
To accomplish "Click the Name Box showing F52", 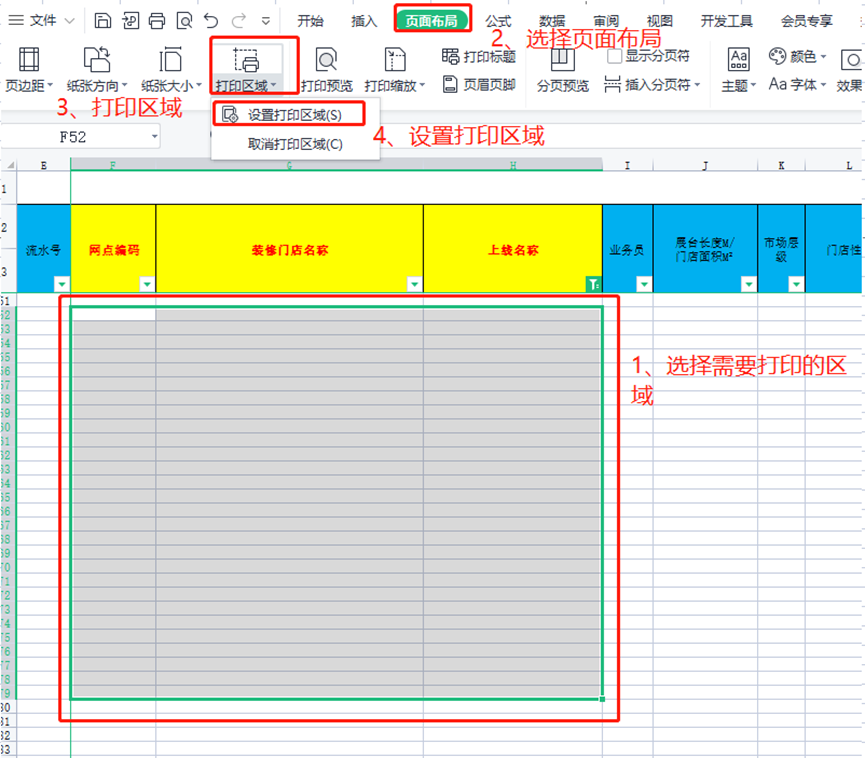I will [73, 137].
